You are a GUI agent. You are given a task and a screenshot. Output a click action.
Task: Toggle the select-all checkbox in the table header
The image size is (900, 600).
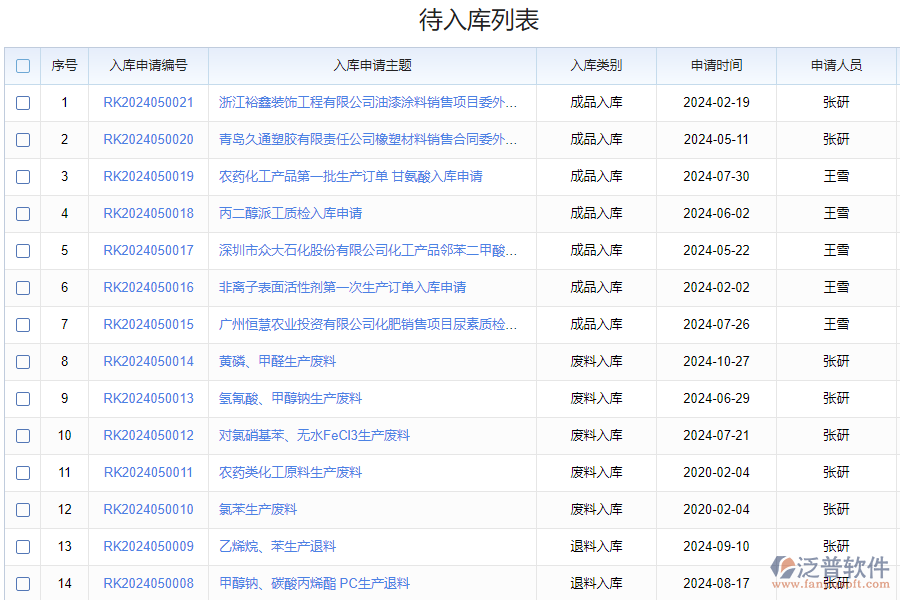point(22,65)
